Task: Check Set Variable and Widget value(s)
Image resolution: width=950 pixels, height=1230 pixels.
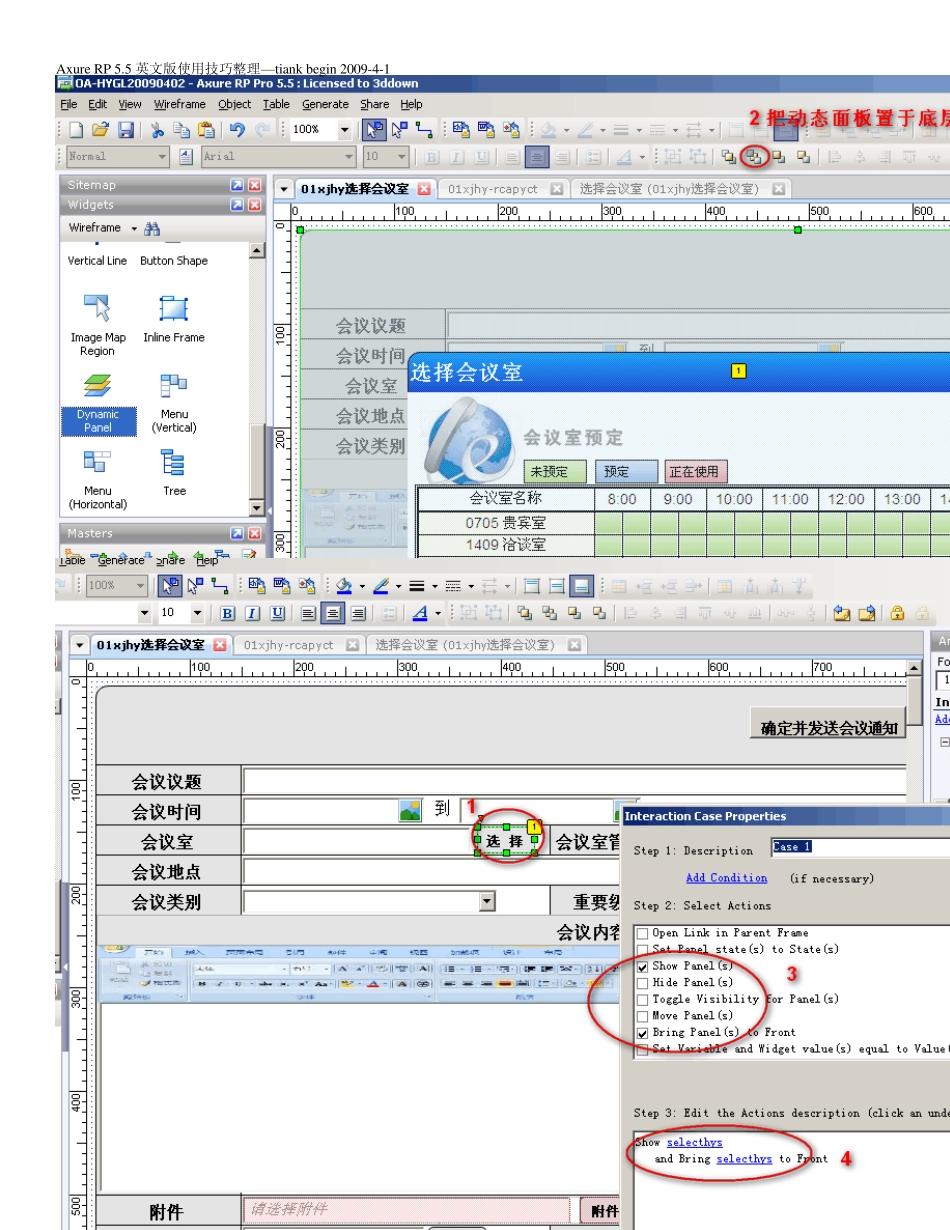Action: tap(642, 1049)
